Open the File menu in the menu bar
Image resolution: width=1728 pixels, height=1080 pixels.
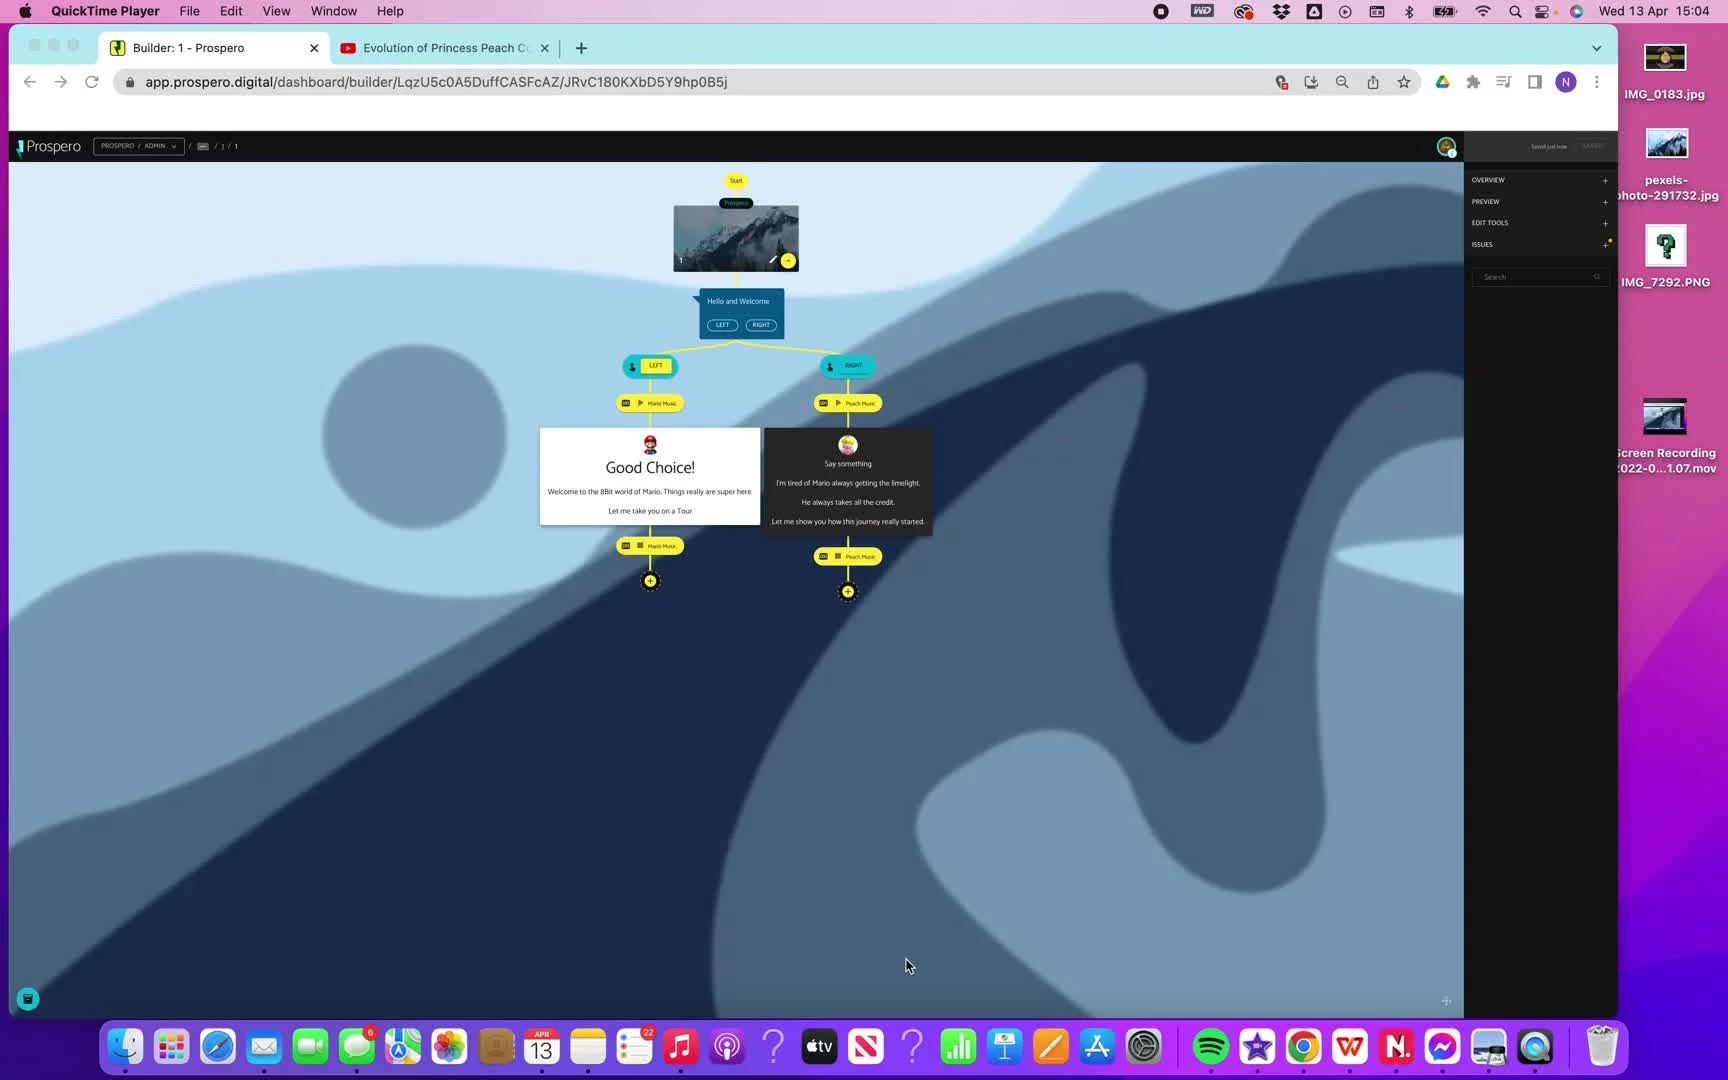pyautogui.click(x=189, y=11)
